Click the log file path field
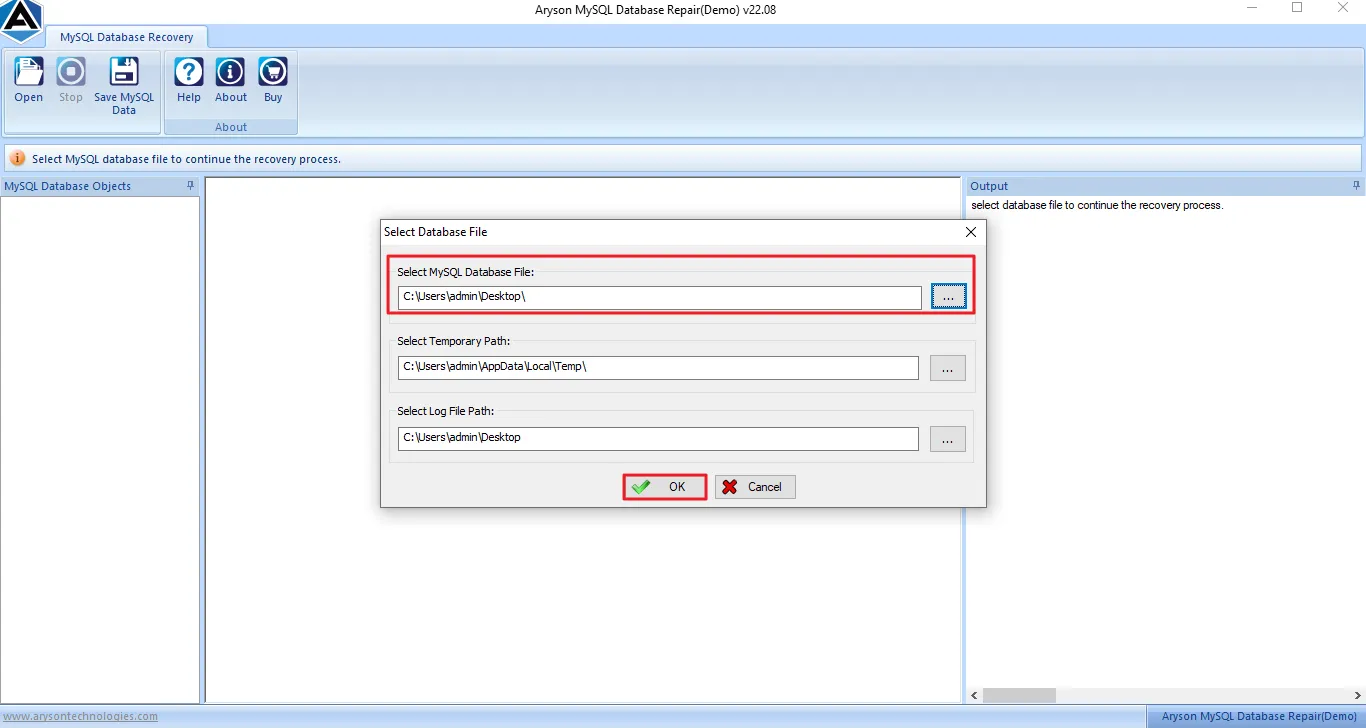The image size is (1366, 728). [x=658, y=438]
